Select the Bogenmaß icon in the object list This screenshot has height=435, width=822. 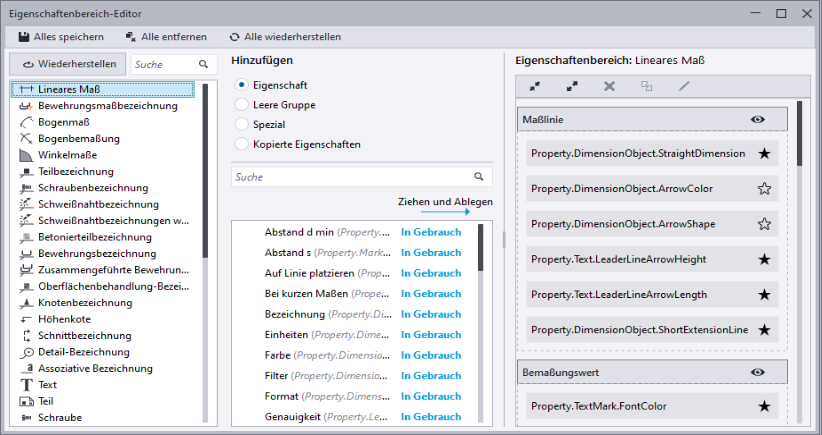click(27, 122)
